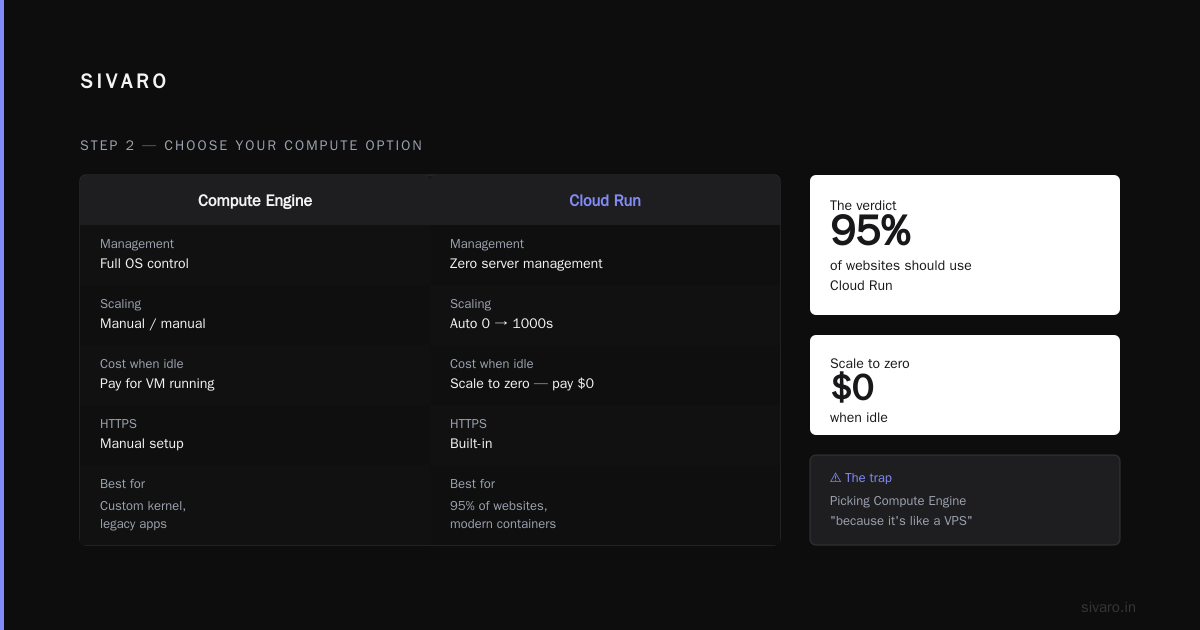
Task: Click 'Scaling' label in Cloud Run column
Action: [471, 304]
